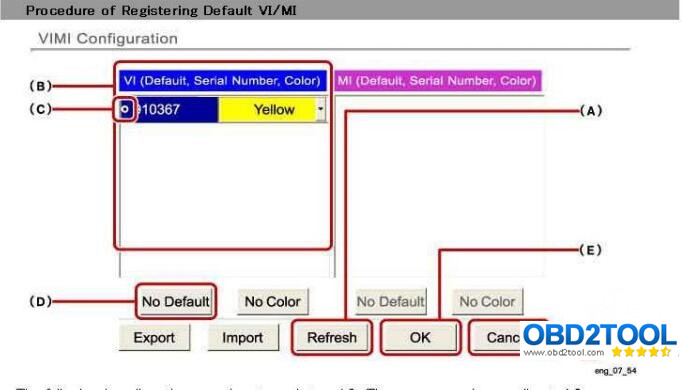This screenshot has width=682, height=390.
Task: Select the default radio button for VI 10367
Action: click(x=125, y=110)
